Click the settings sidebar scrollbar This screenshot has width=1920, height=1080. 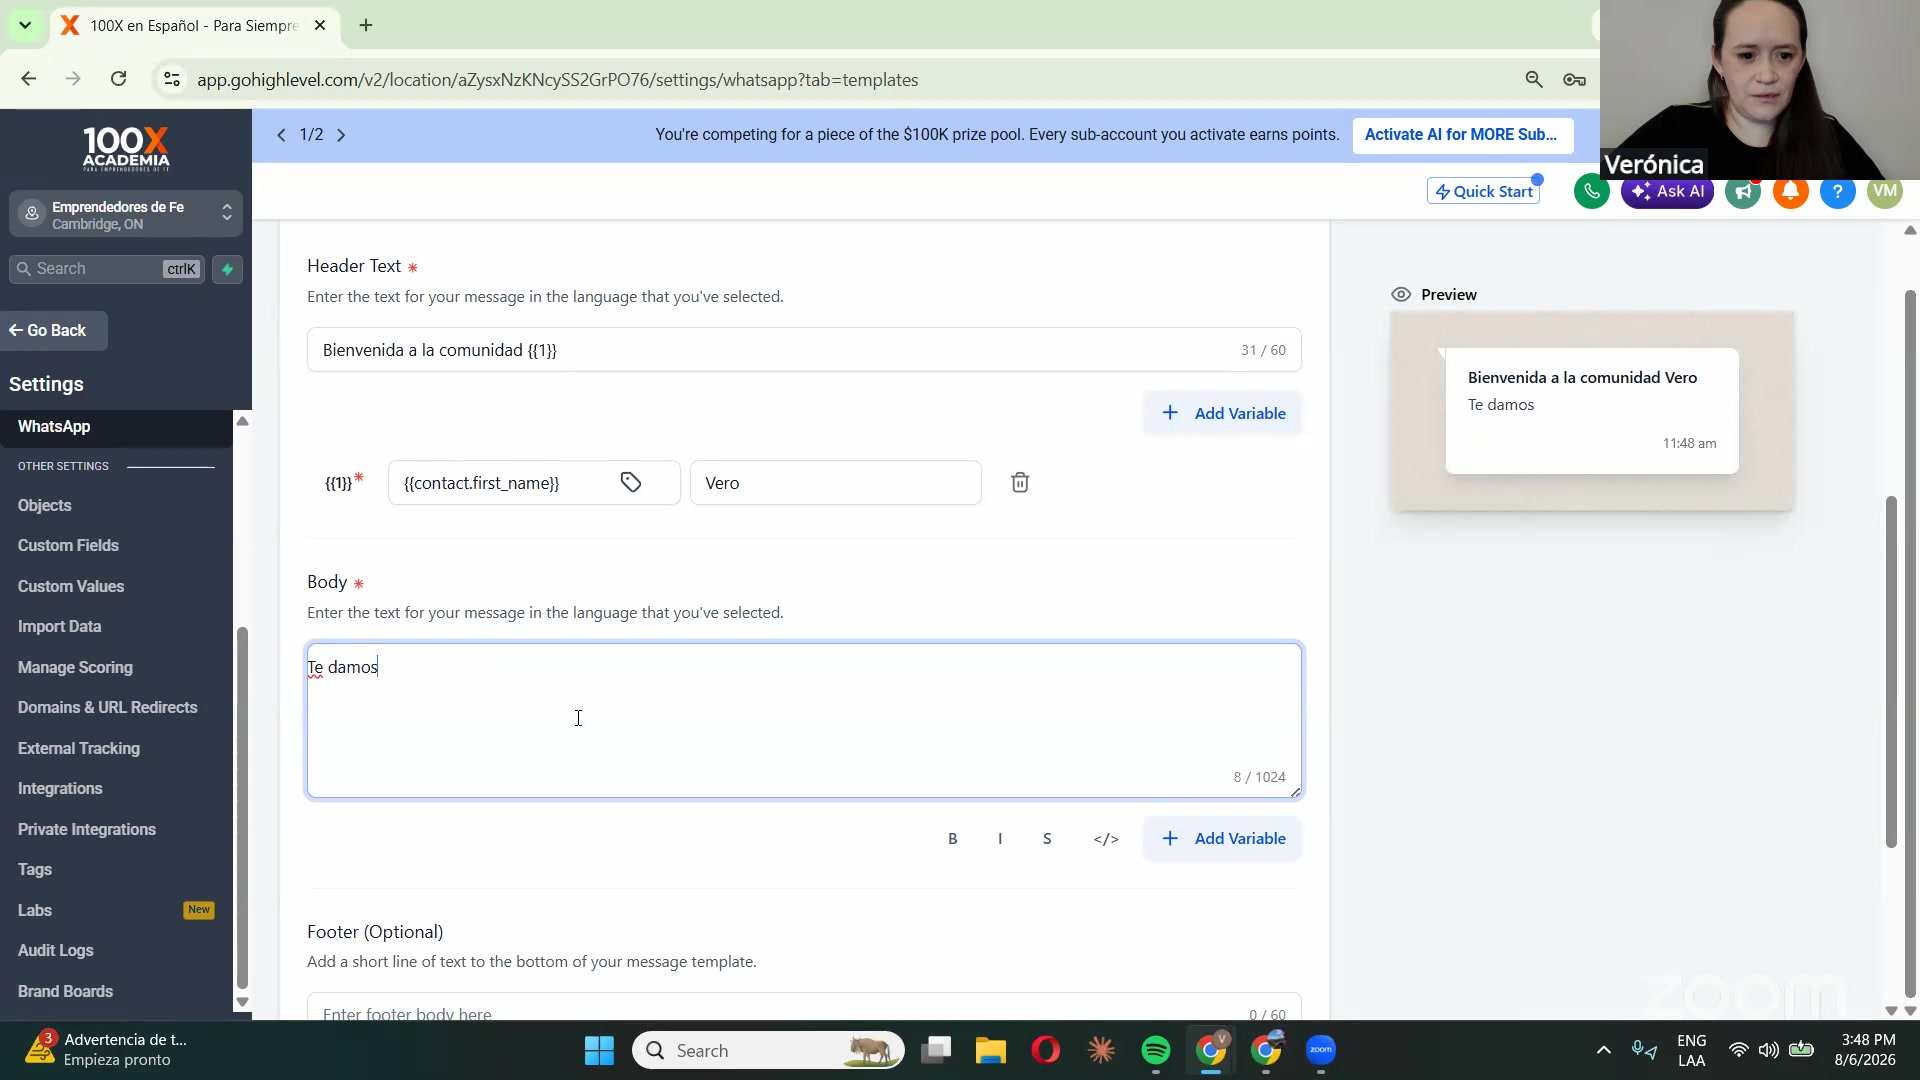(x=241, y=806)
